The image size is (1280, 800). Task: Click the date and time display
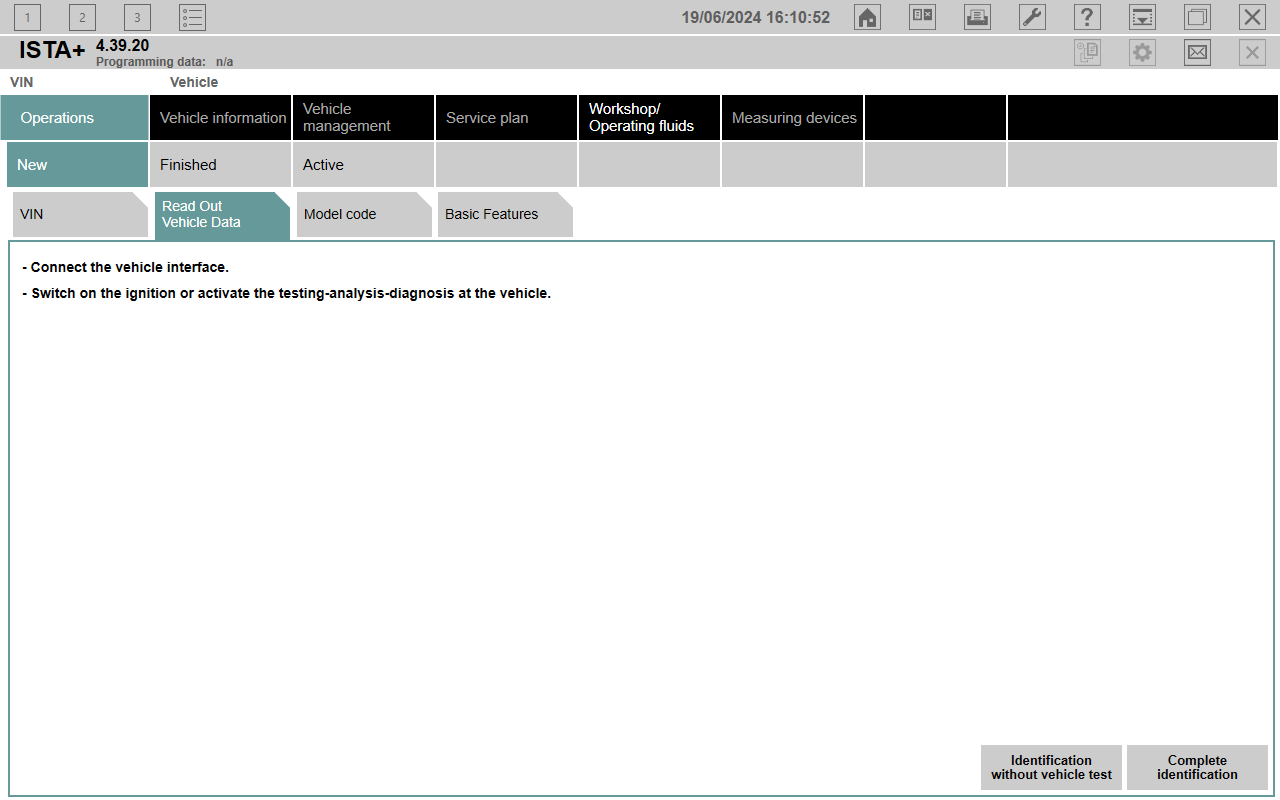pos(756,18)
